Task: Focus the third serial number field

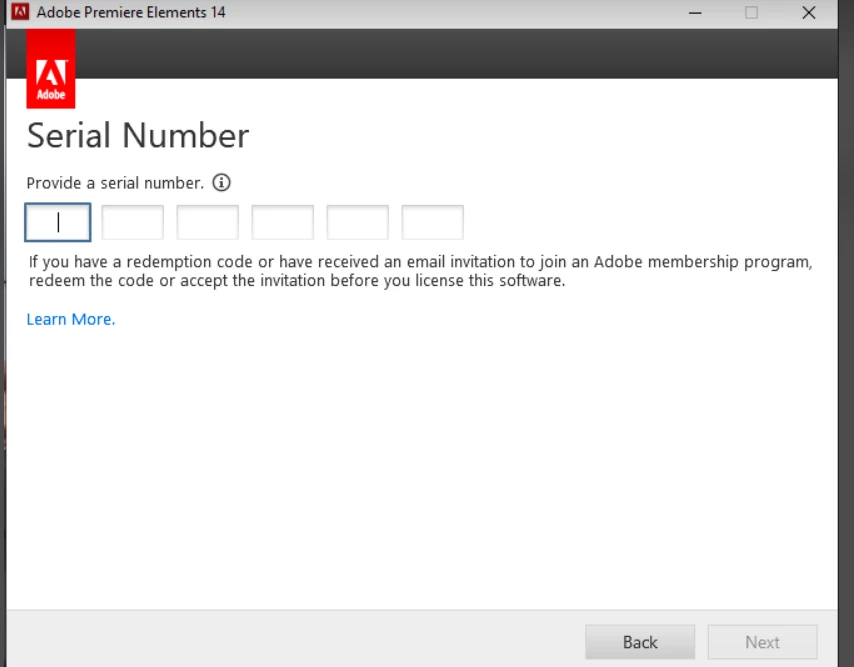Action: click(x=208, y=222)
